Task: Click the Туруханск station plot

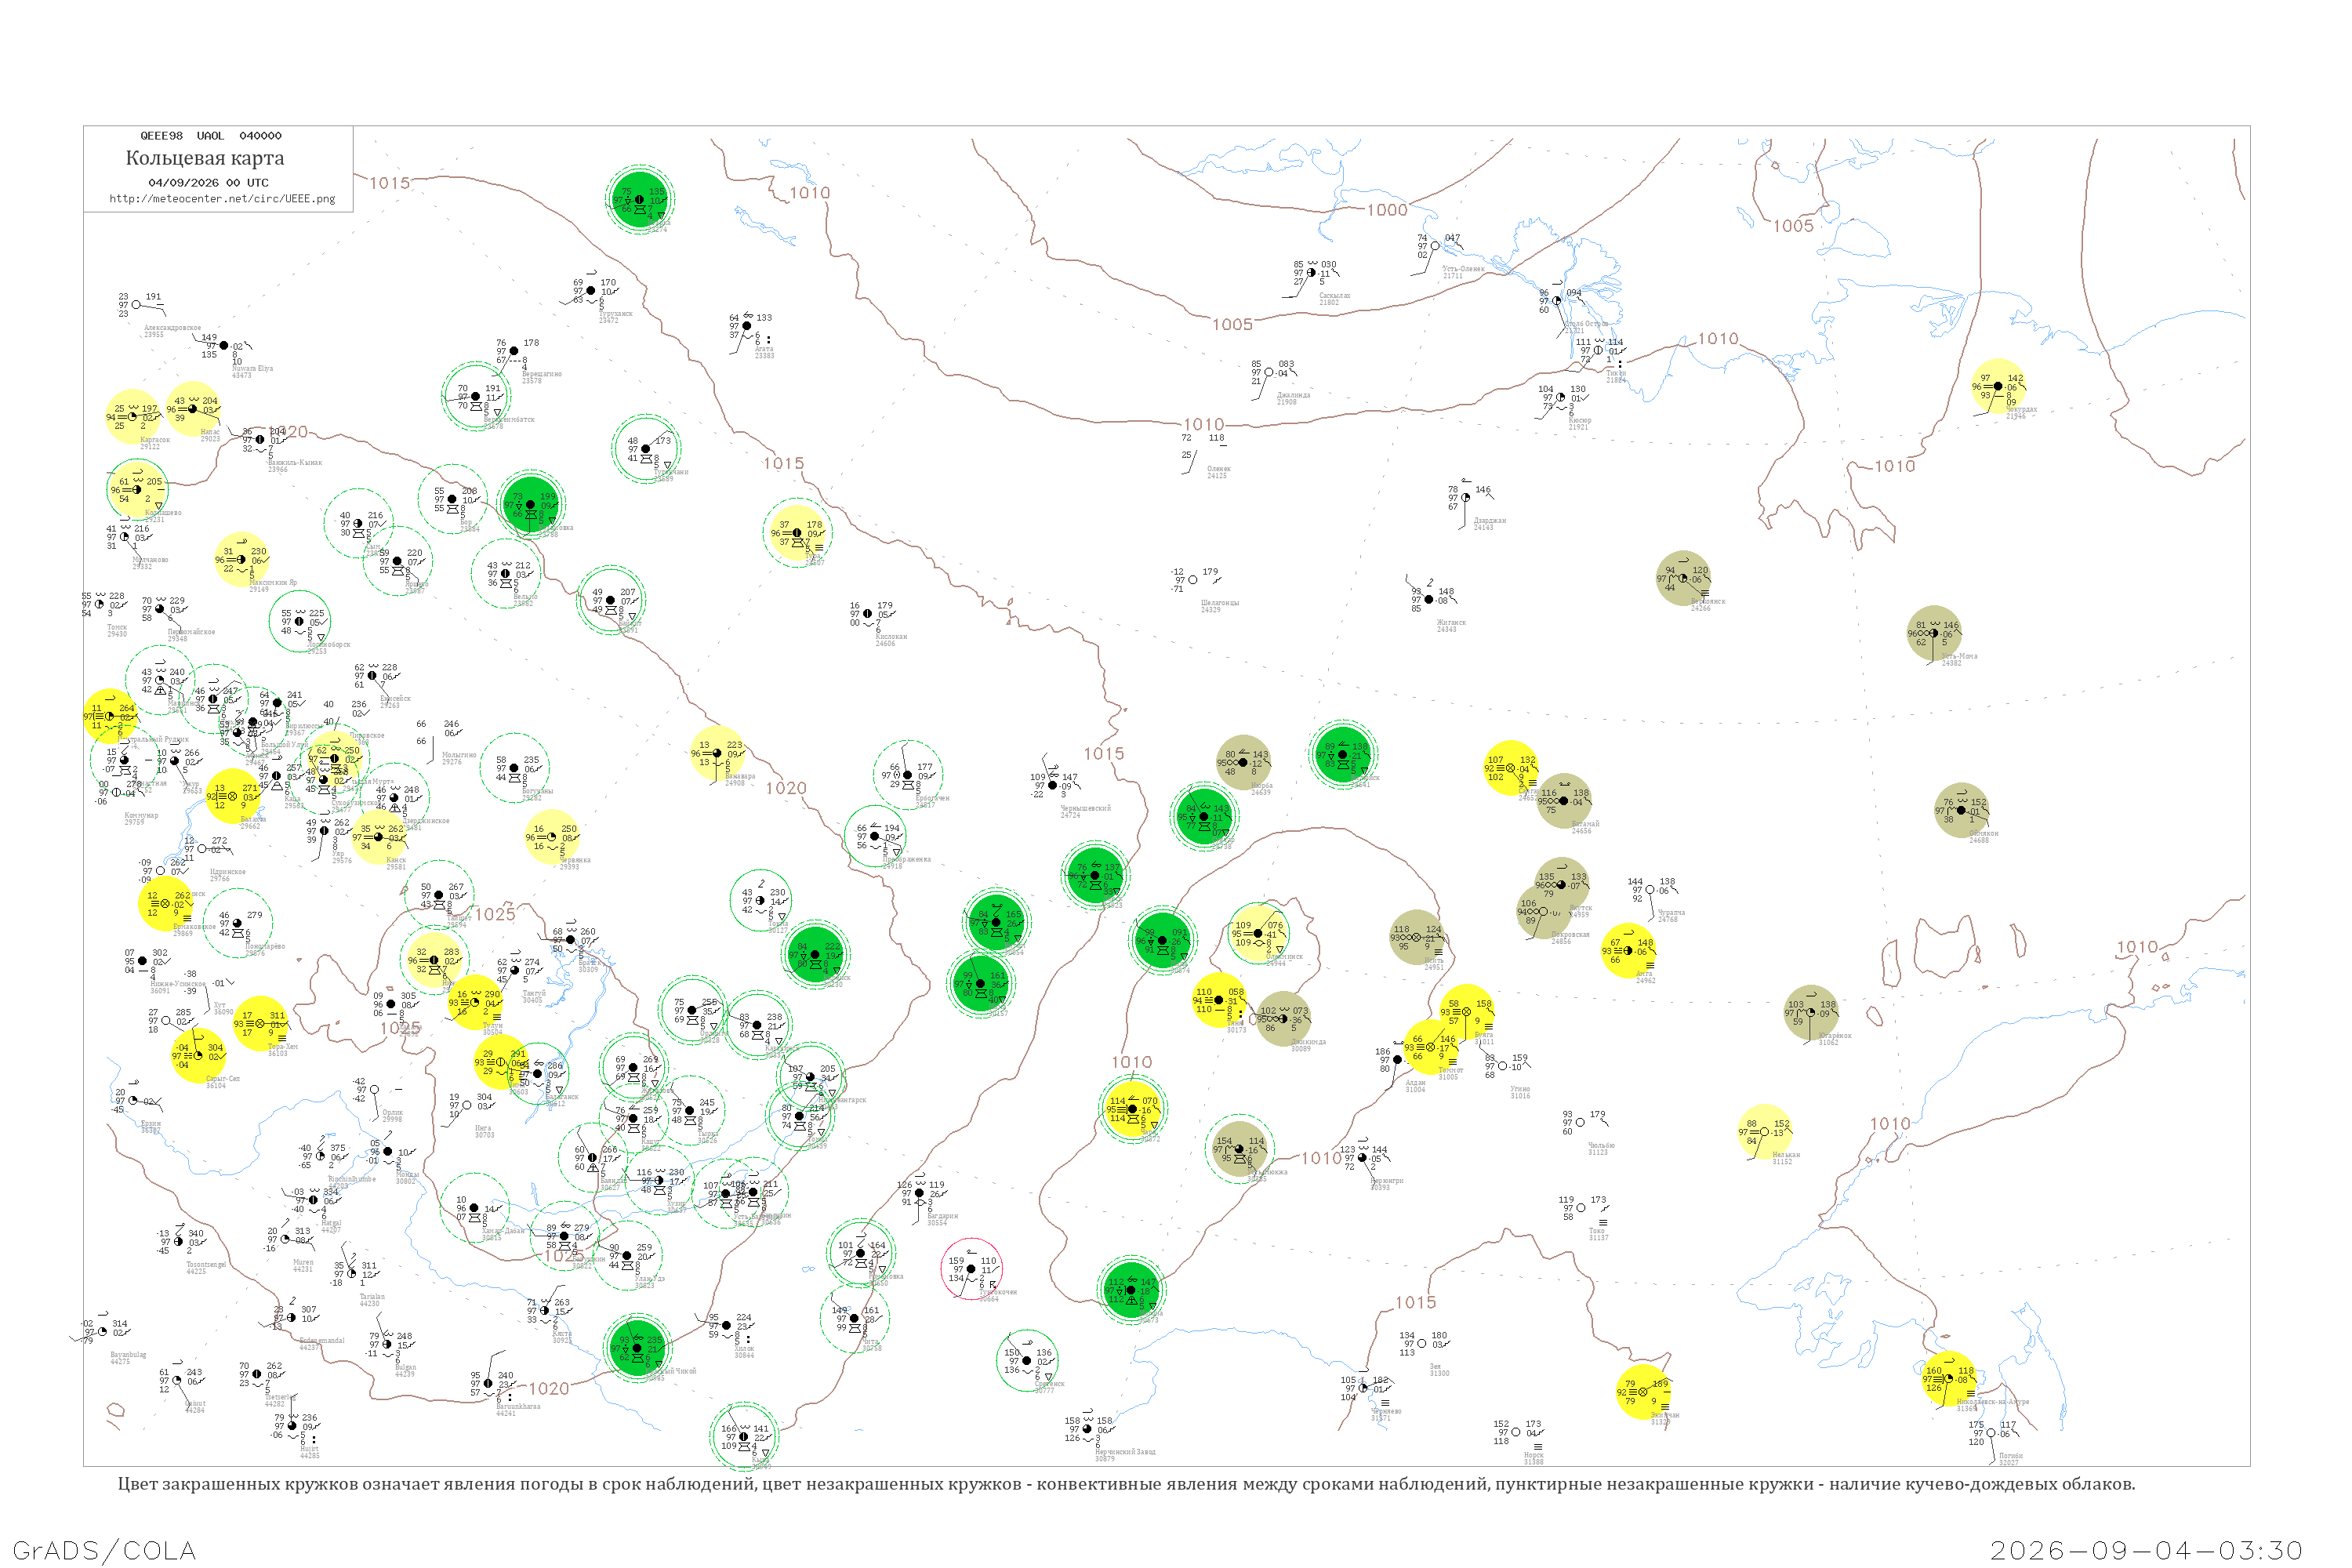Action: pyautogui.click(x=593, y=291)
